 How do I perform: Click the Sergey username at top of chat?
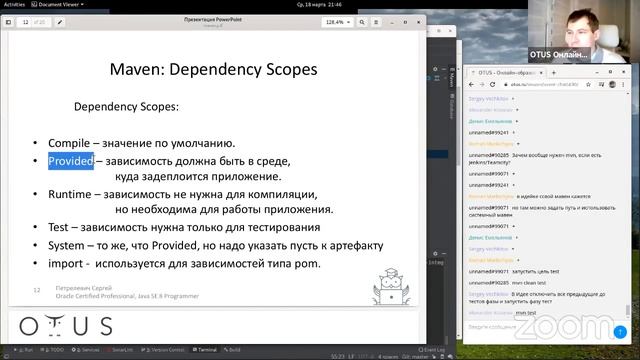tap(488, 99)
